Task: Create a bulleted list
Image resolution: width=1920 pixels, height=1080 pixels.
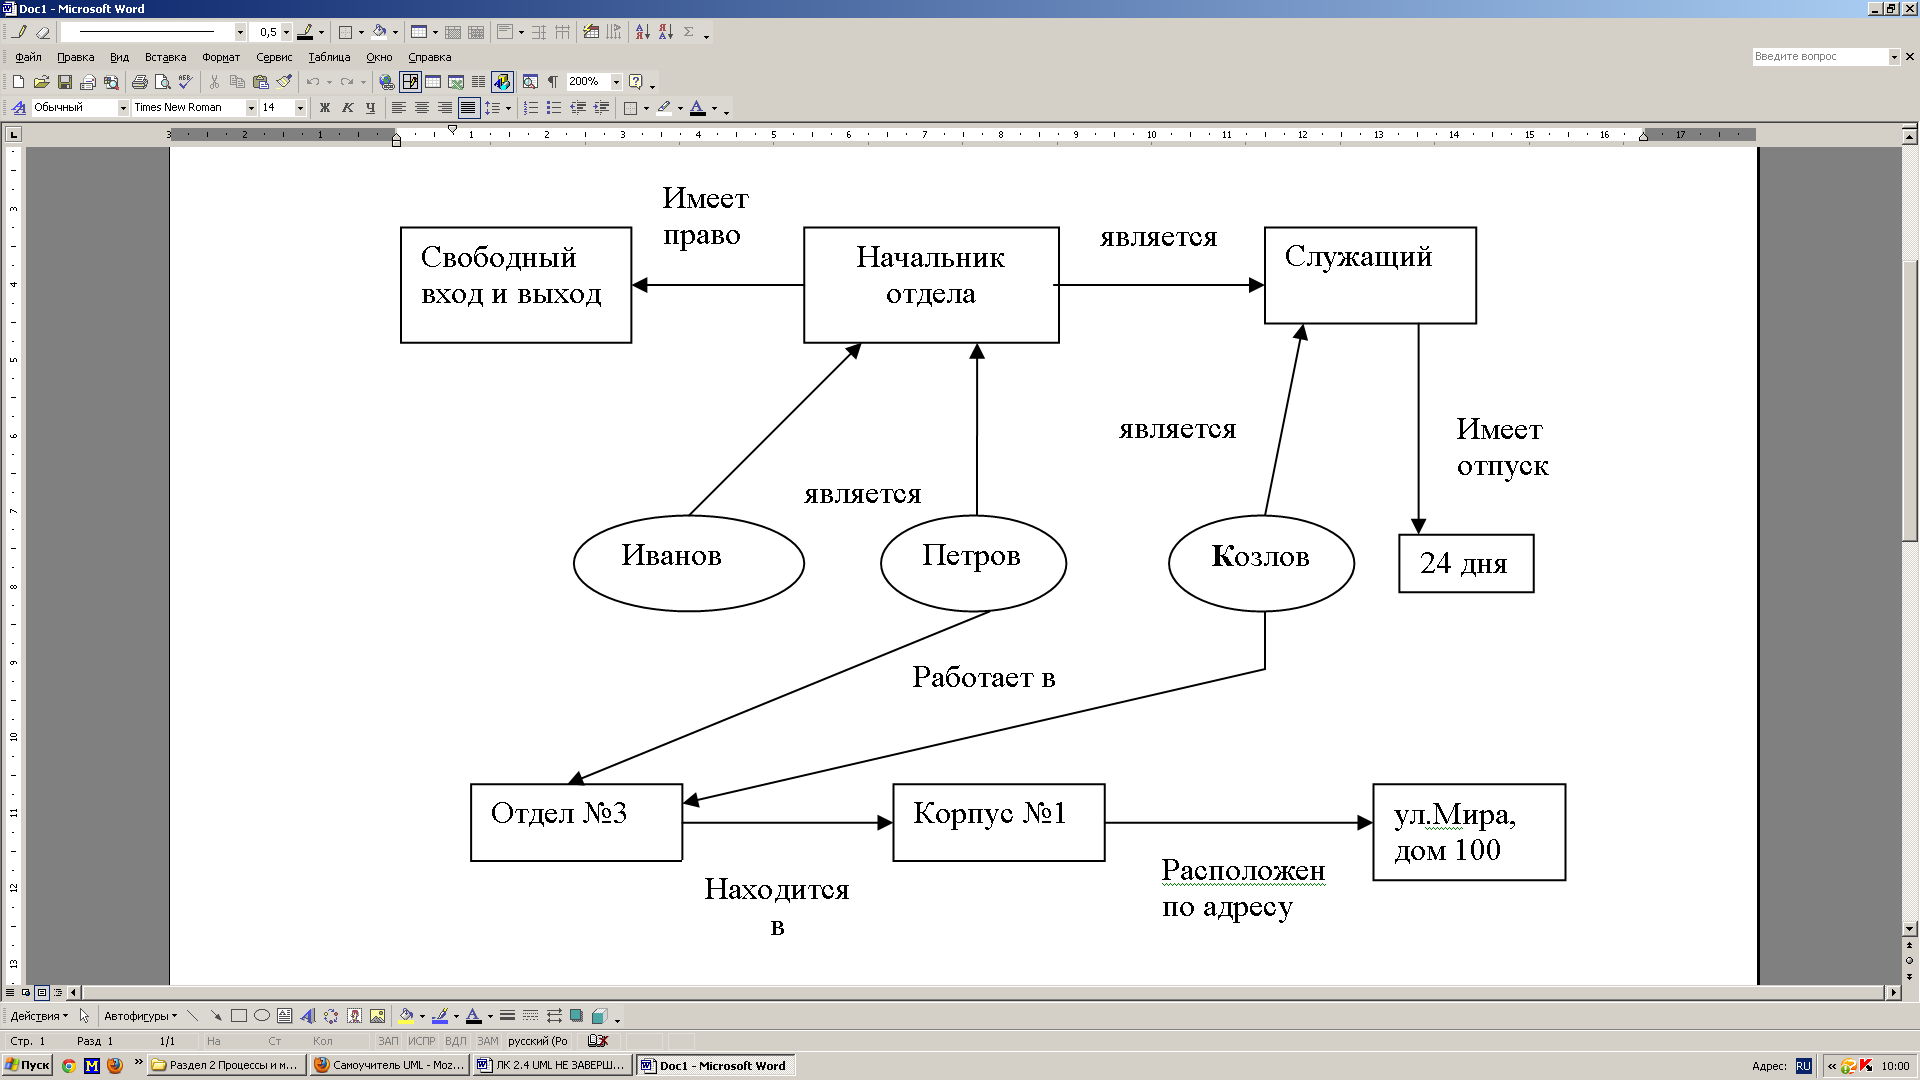Action: (x=554, y=108)
